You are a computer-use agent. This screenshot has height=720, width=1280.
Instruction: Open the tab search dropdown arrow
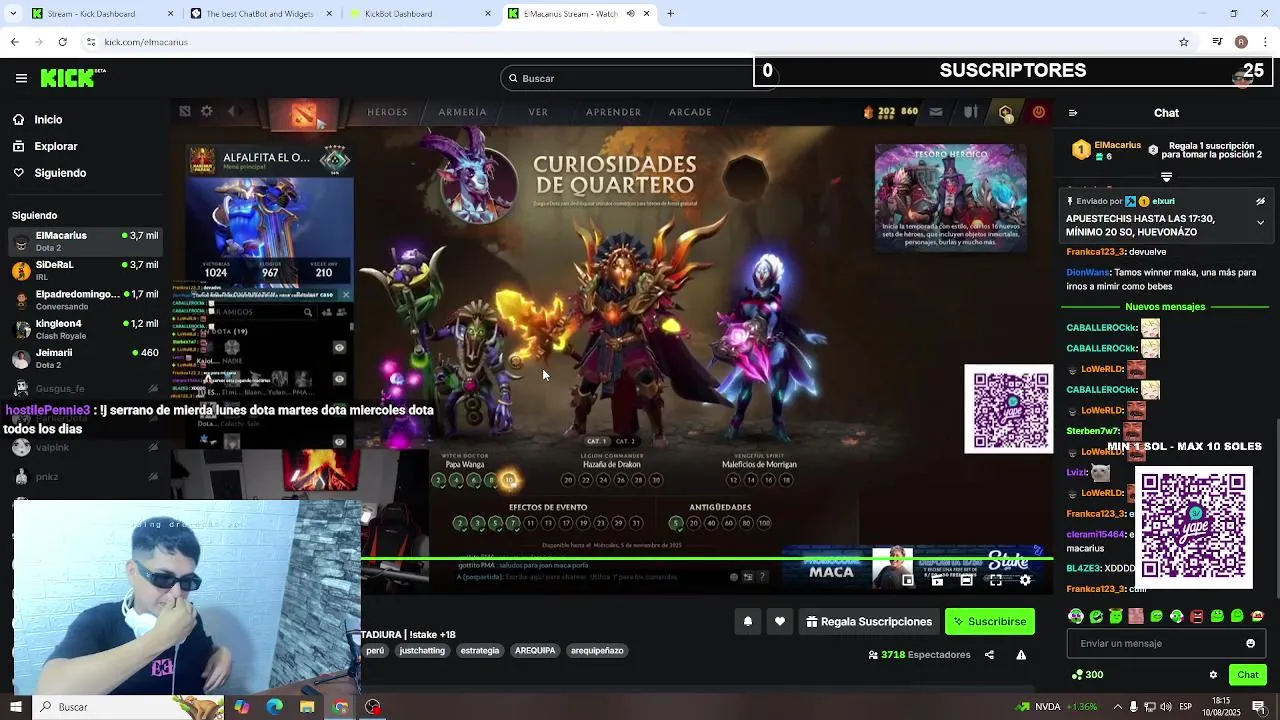click(12, 14)
